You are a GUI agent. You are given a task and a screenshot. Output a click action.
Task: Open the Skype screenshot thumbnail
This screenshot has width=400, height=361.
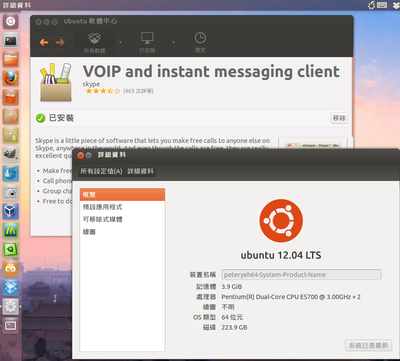pyautogui.click(x=313, y=144)
